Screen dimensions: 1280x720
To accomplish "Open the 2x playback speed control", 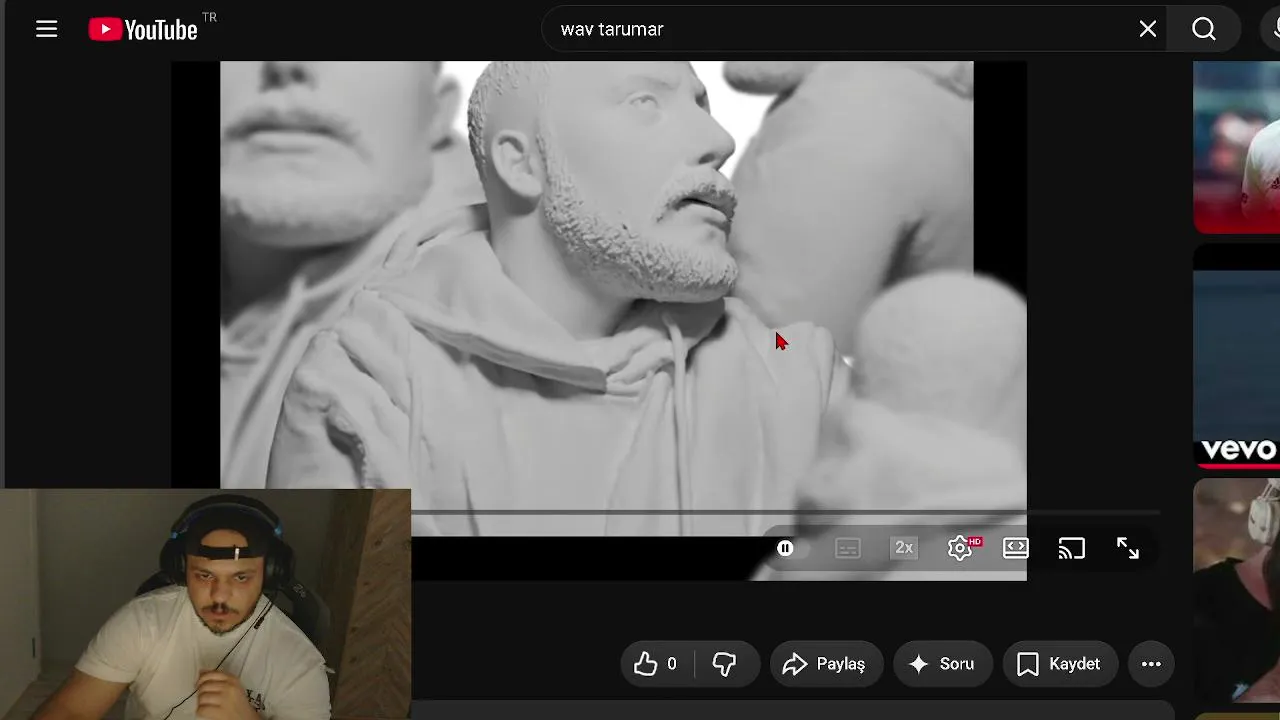I will click(904, 548).
